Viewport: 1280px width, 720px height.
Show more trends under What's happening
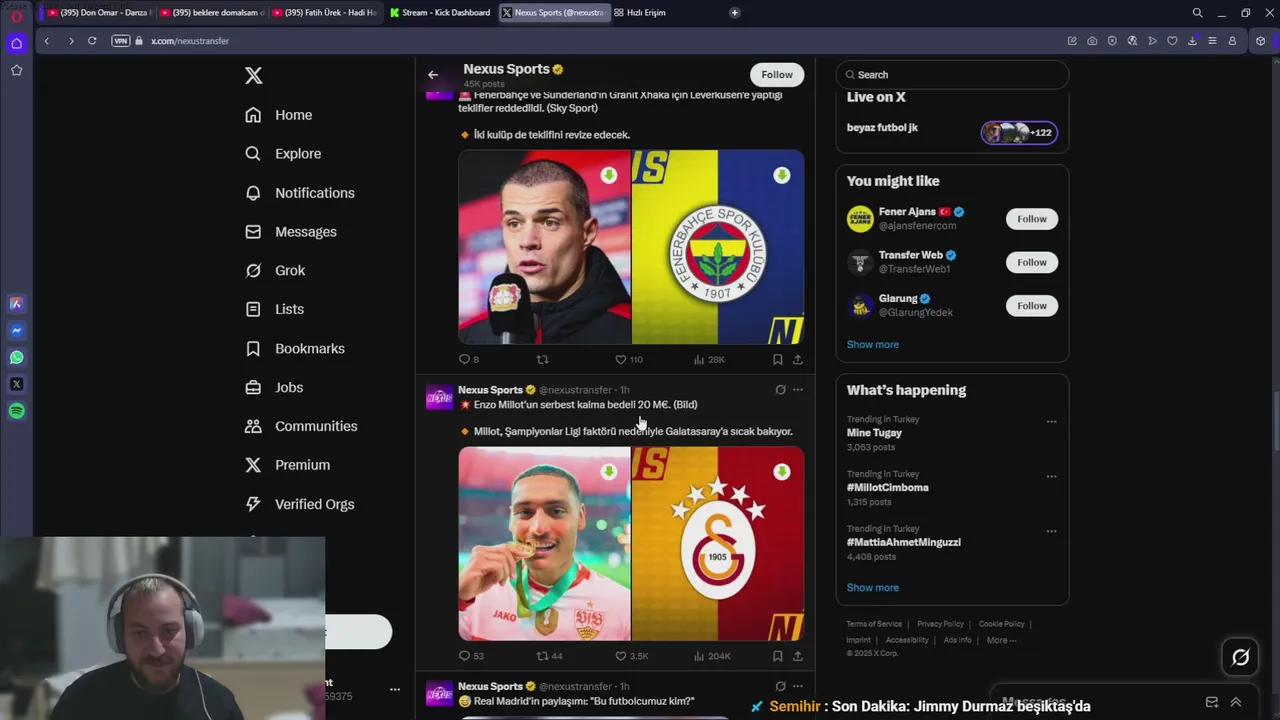[x=873, y=588]
